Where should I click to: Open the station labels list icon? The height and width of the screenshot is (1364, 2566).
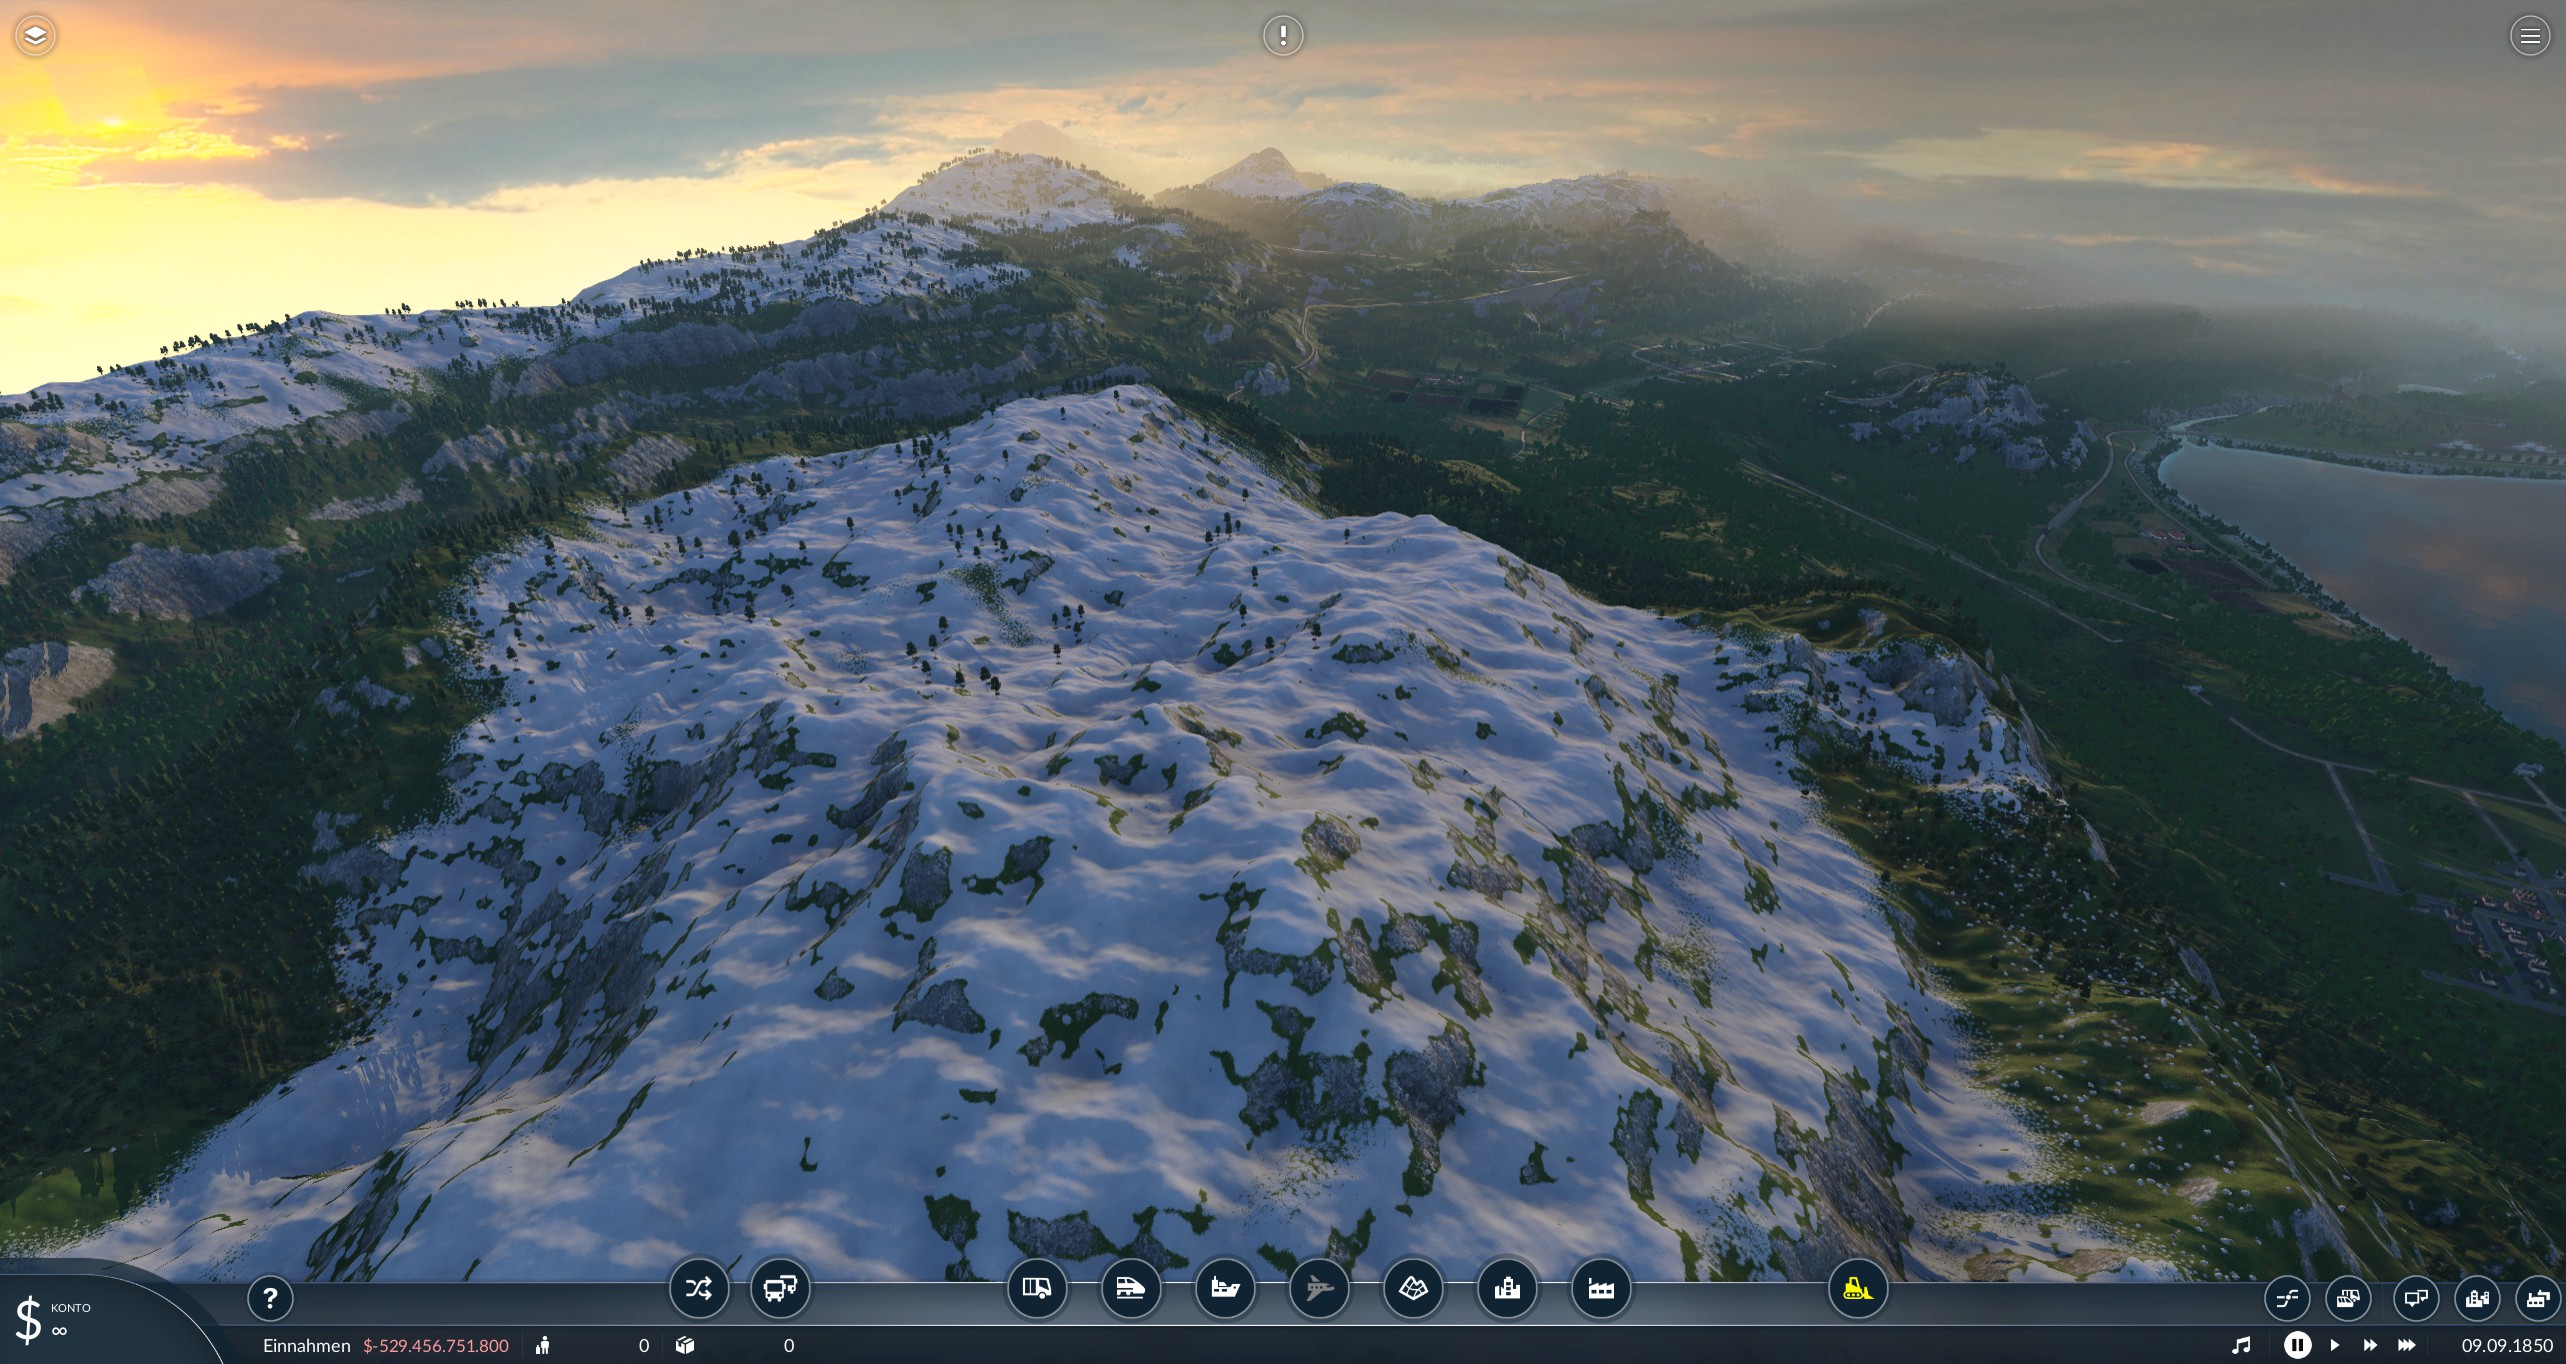click(2416, 1299)
